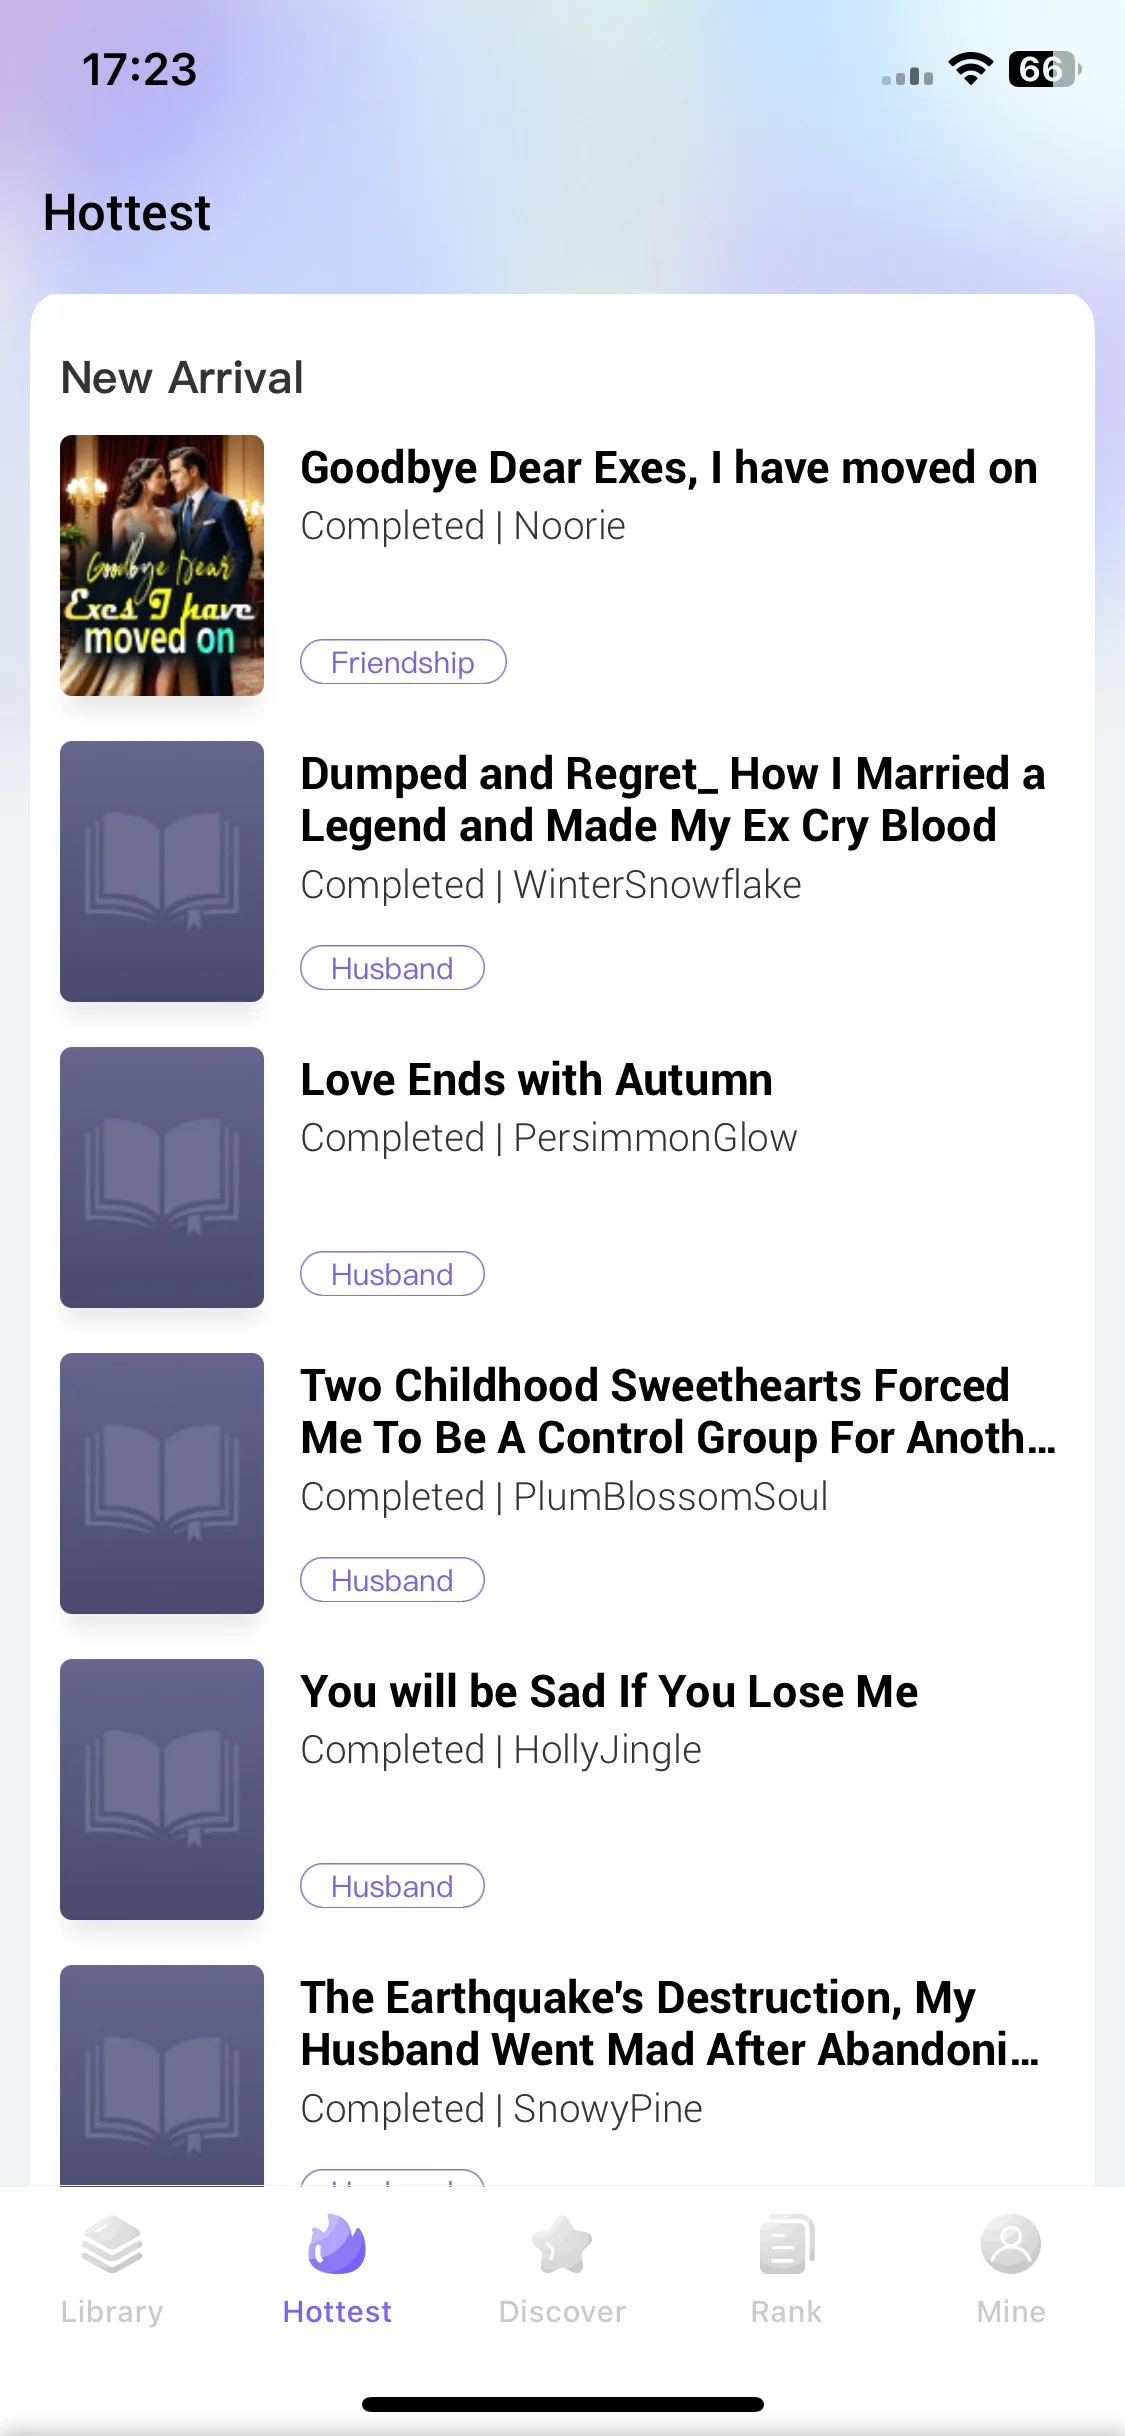Open You will be Sad If You Lose Me
The image size is (1125, 2436).
[609, 1692]
